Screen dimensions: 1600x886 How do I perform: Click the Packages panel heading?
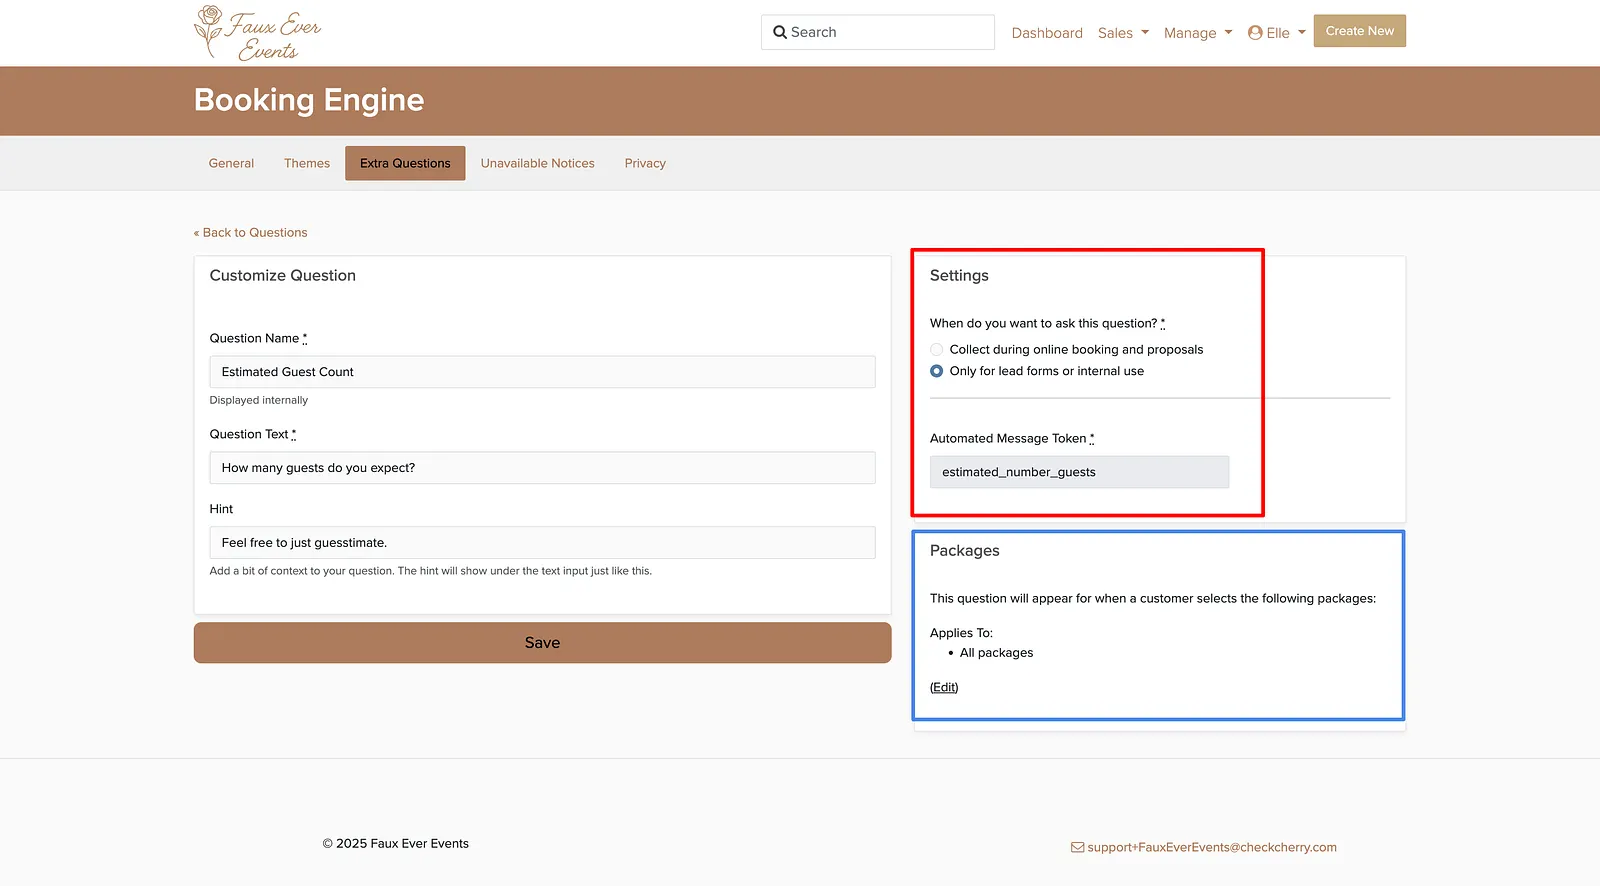click(965, 550)
